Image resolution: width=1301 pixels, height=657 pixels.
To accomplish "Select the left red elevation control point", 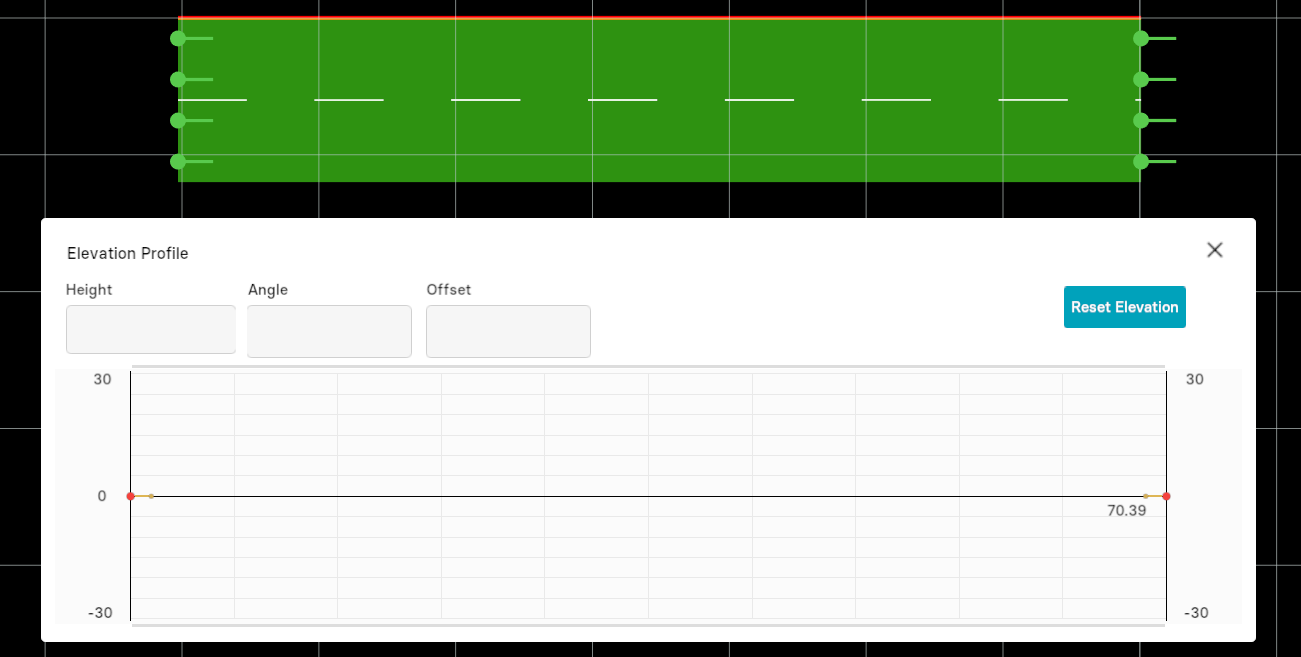I will tap(131, 496).
